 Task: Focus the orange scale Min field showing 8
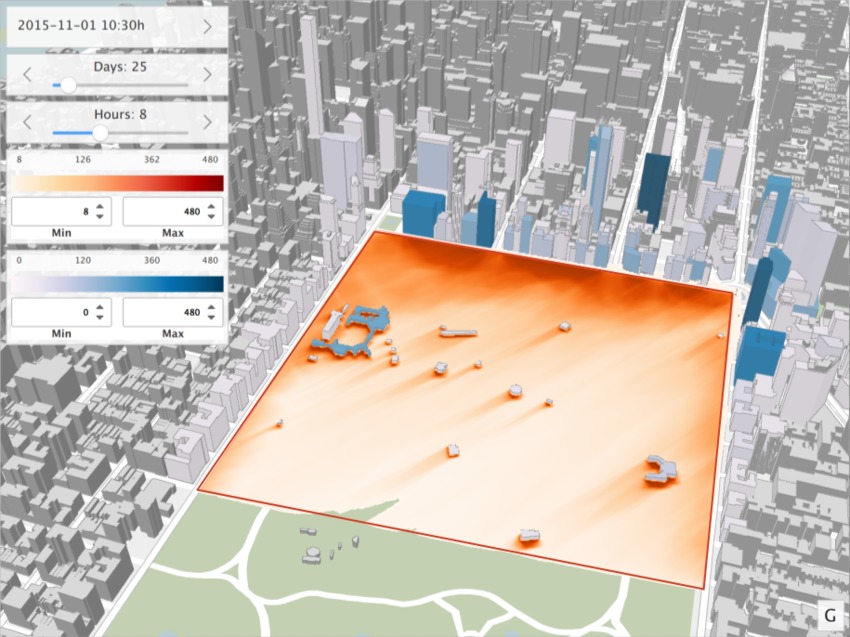click(54, 212)
